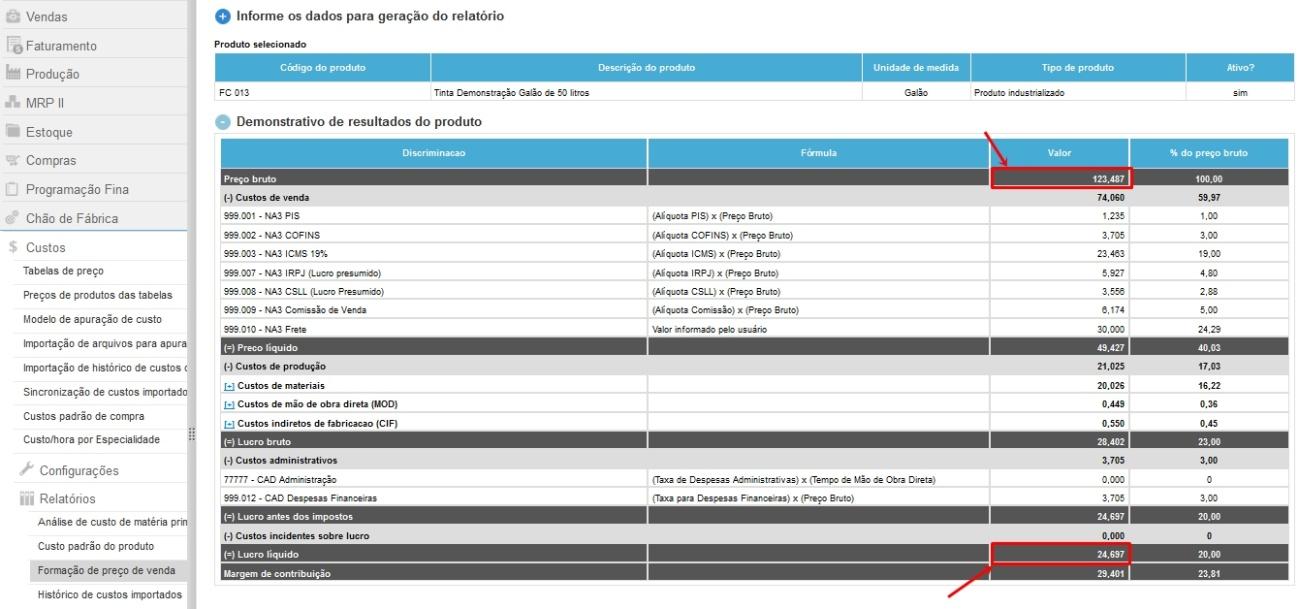Click the Fórmula column header
Viewport: 1299px width, 609px height.
[819, 153]
